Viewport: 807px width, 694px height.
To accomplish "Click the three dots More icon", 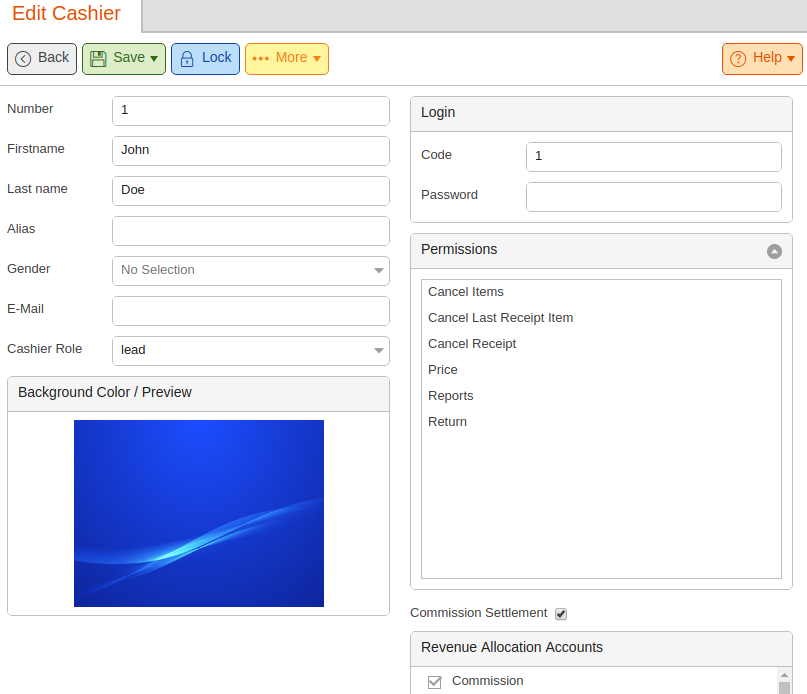I will click(261, 59).
